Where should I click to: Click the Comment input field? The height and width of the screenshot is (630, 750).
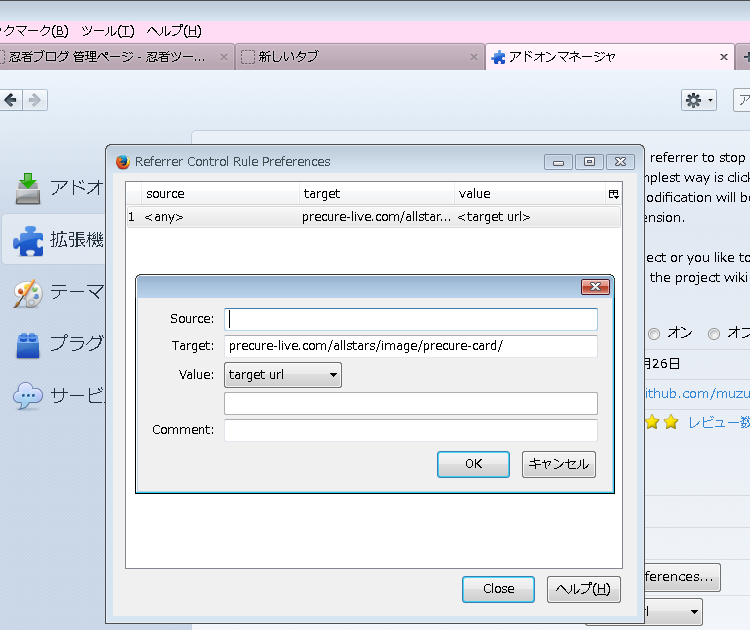[x=411, y=430]
